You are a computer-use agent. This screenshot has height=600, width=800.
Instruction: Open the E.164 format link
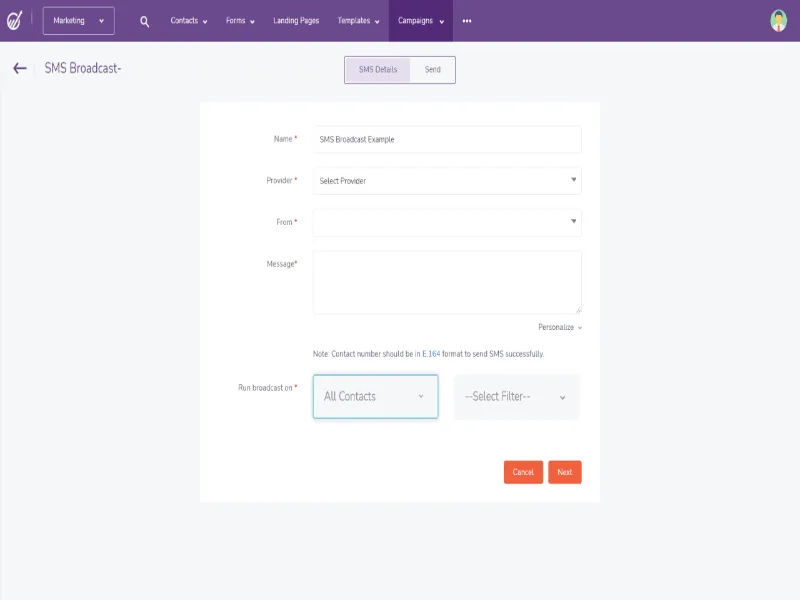coord(431,354)
